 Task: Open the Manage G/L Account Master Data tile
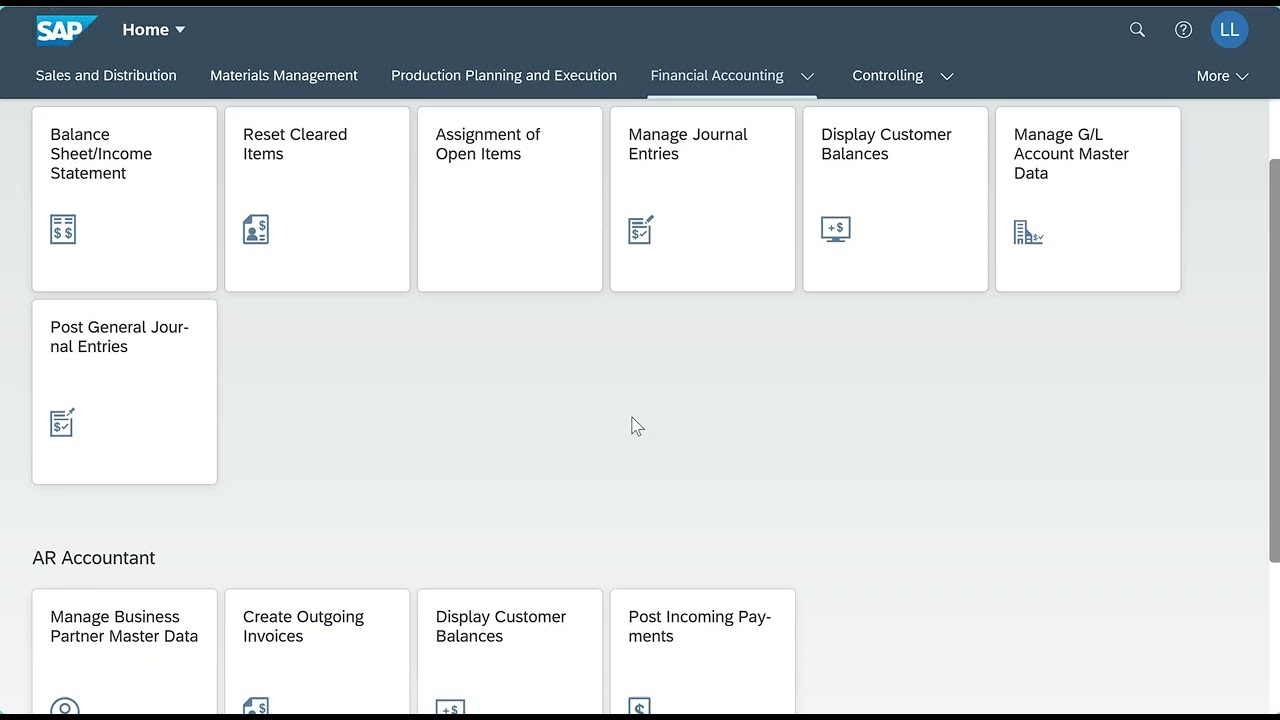pos(1088,200)
